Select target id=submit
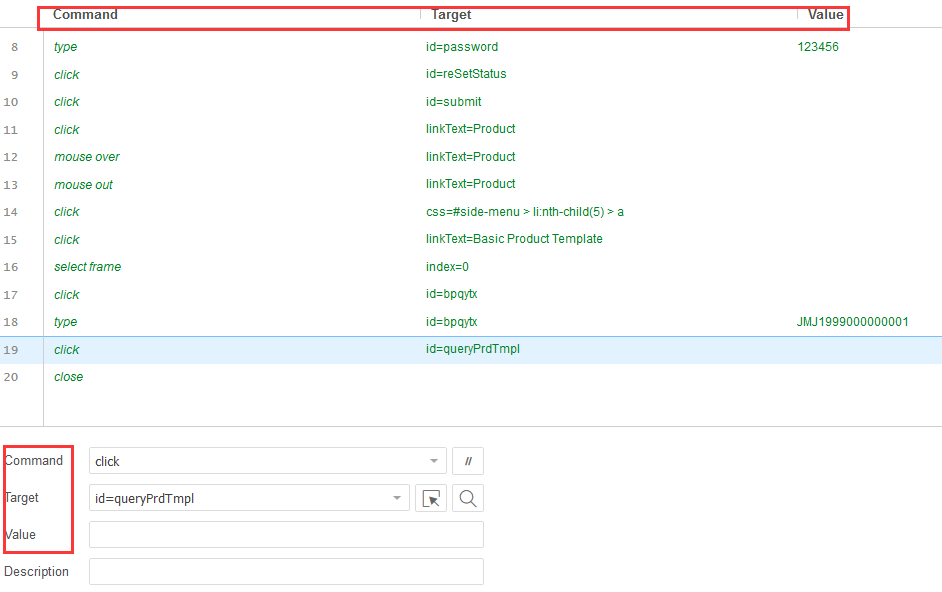The image size is (942, 592). (x=454, y=102)
